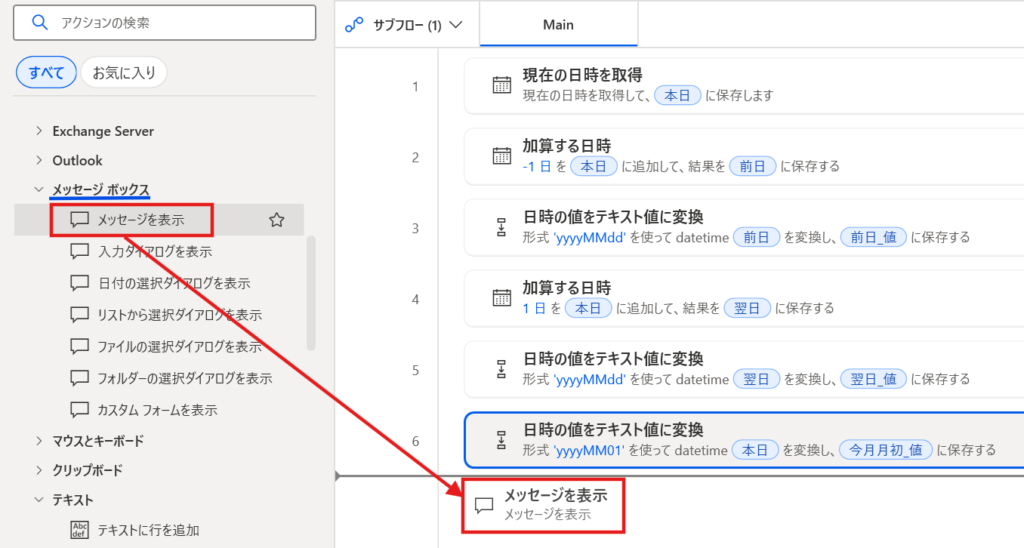Expand the Outlook action group
The height and width of the screenshot is (548, 1024).
(39, 160)
